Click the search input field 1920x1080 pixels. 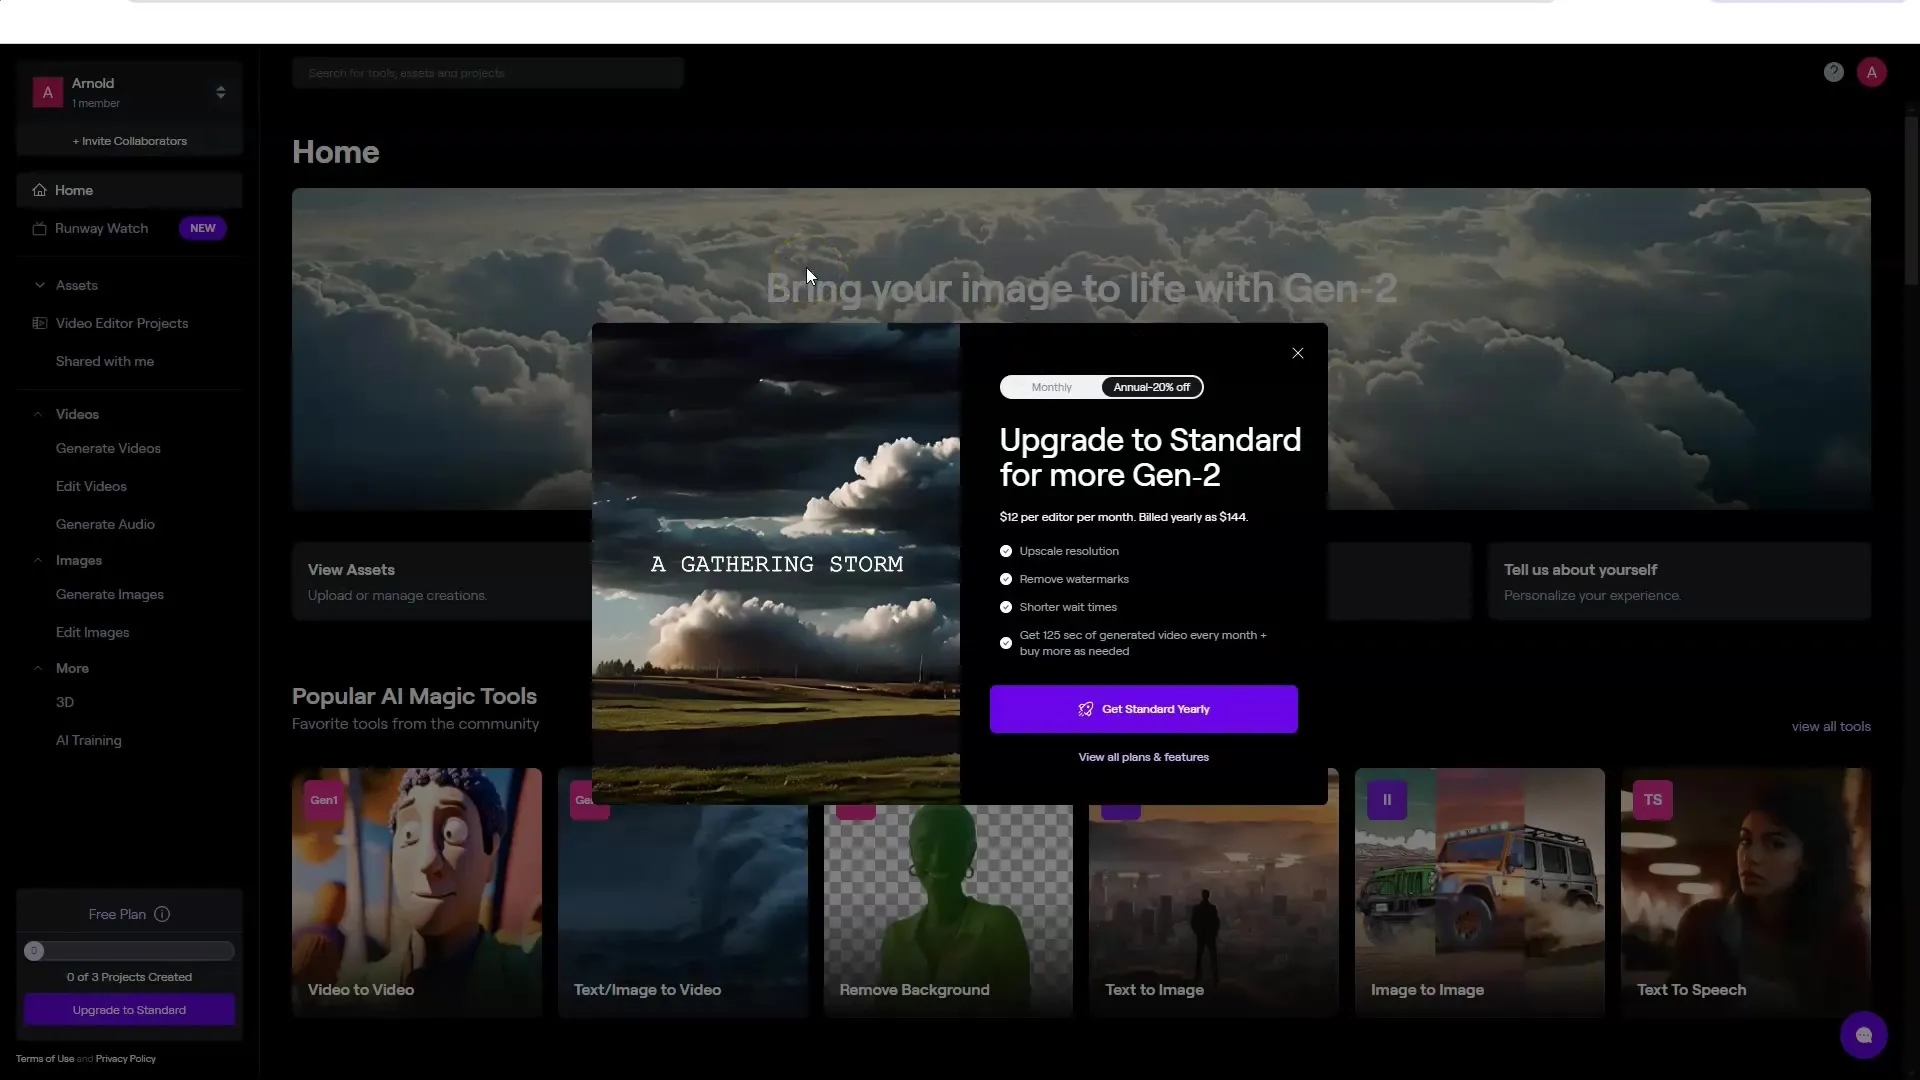[488, 73]
